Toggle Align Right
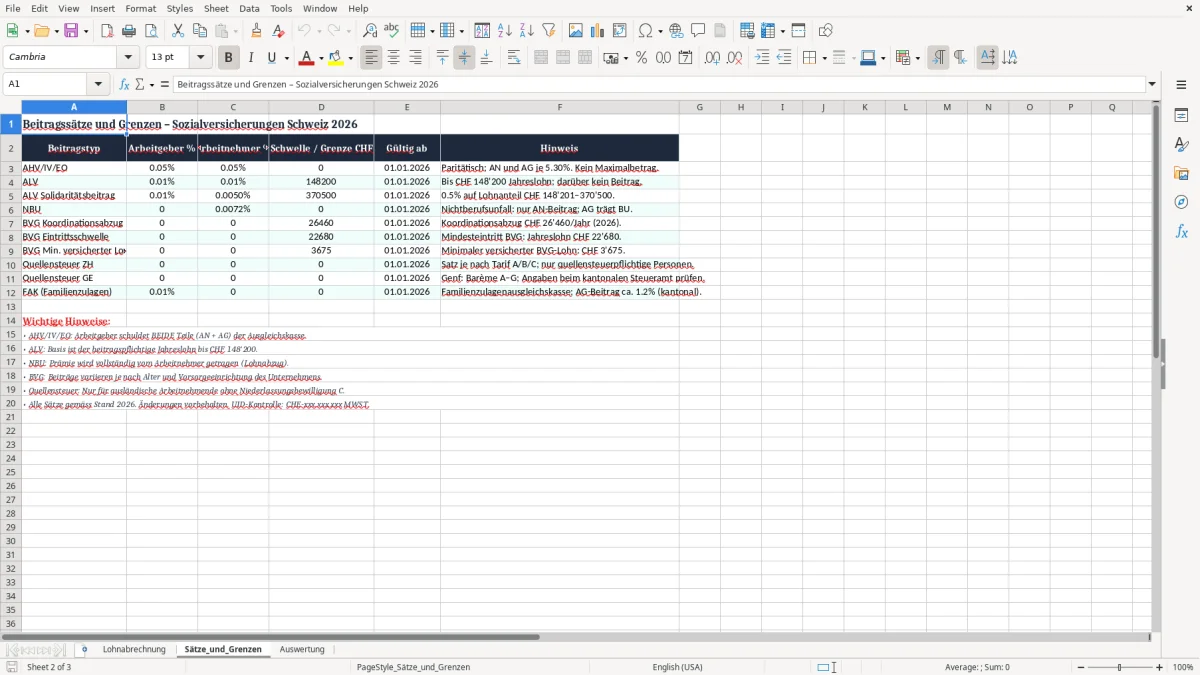Viewport: 1200px width, 675px height. pos(415,58)
